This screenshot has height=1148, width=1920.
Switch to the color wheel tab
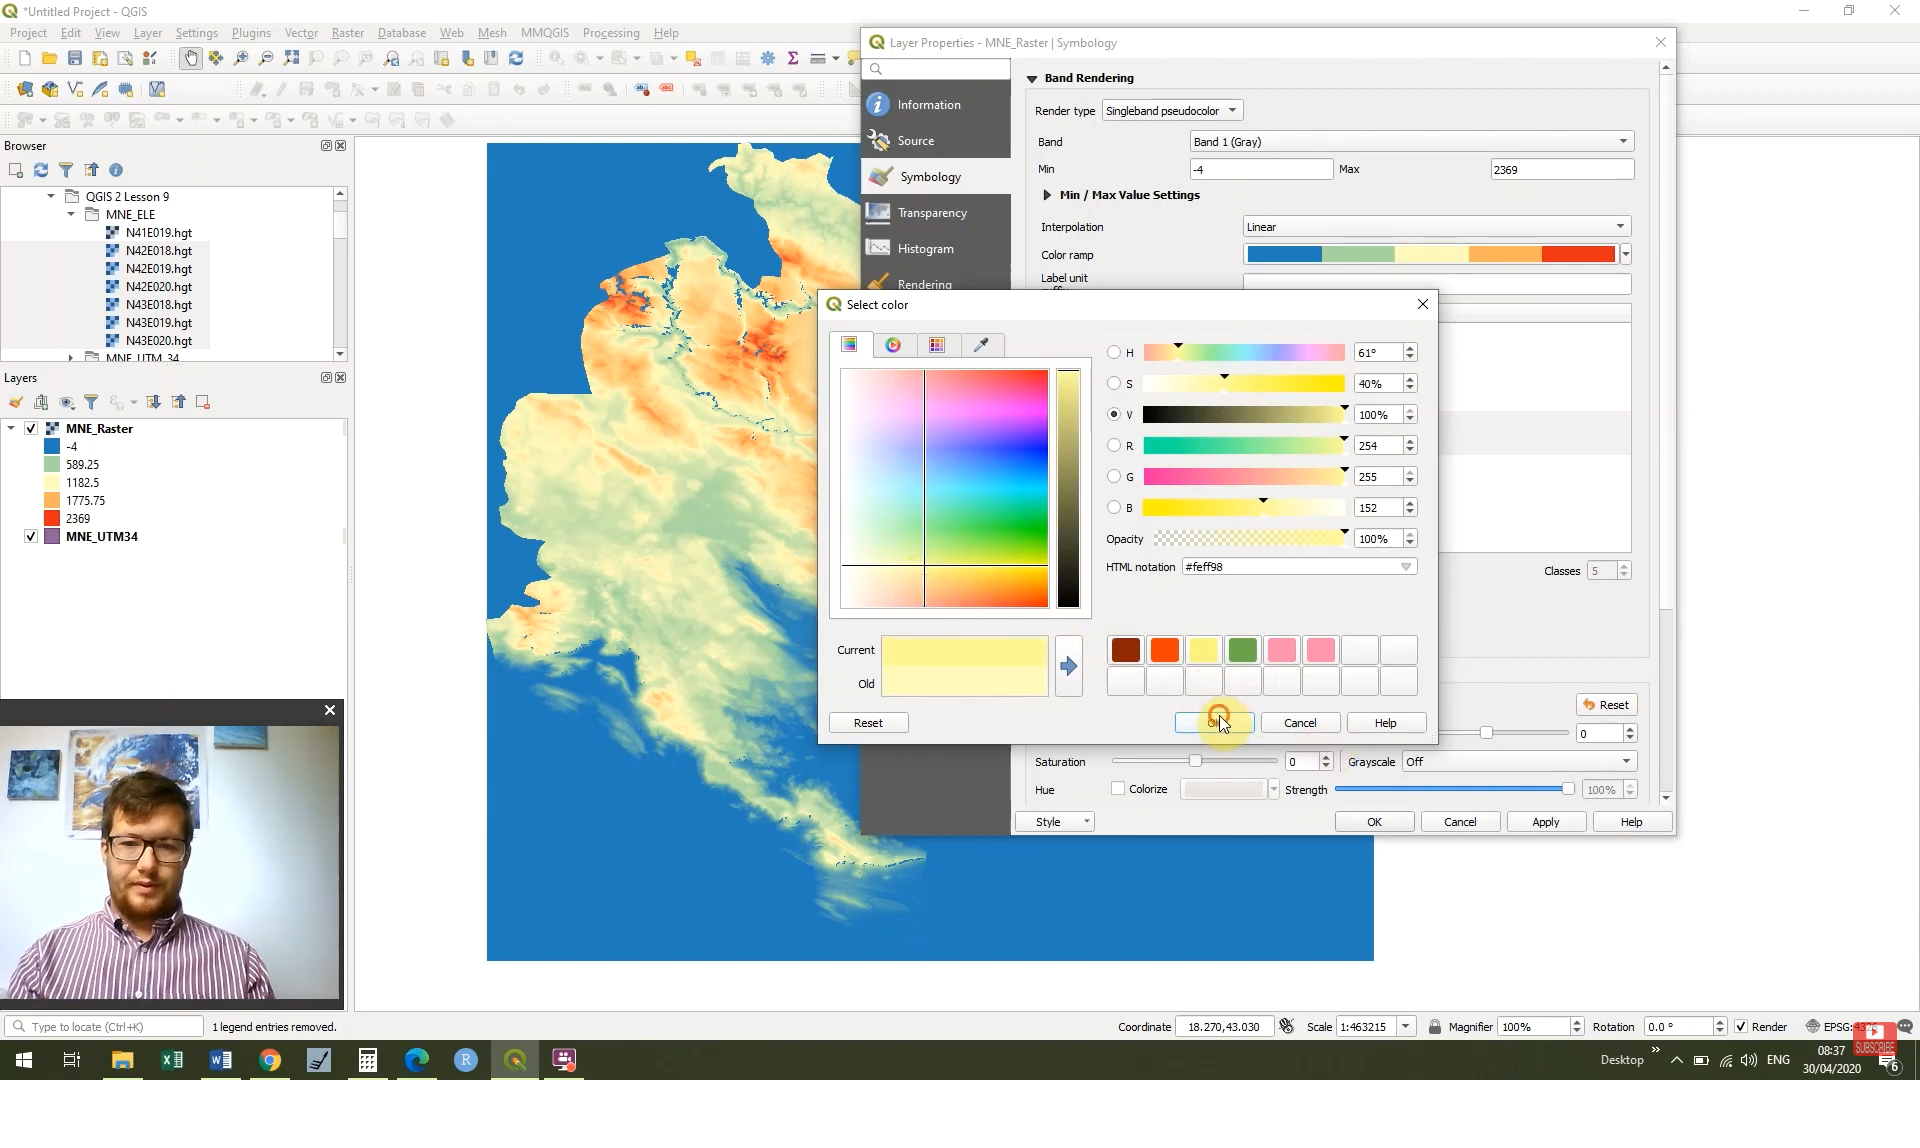(x=894, y=344)
